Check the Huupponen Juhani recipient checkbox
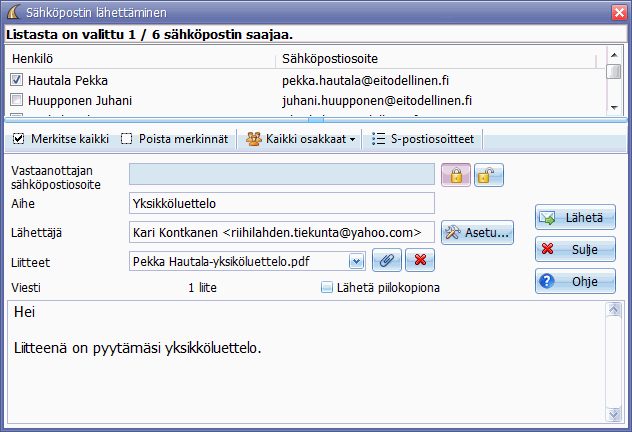 tap(17, 101)
